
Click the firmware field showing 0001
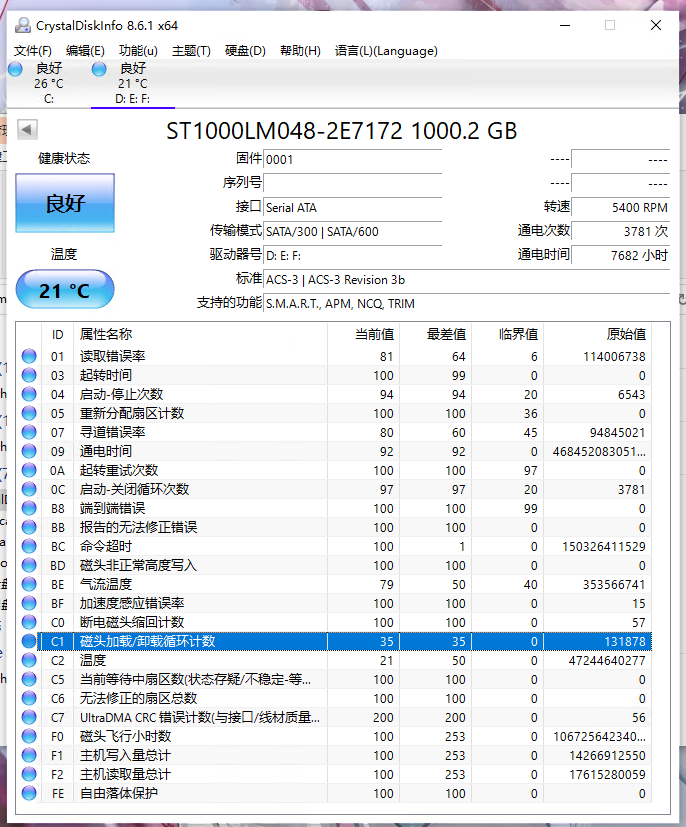pos(352,159)
